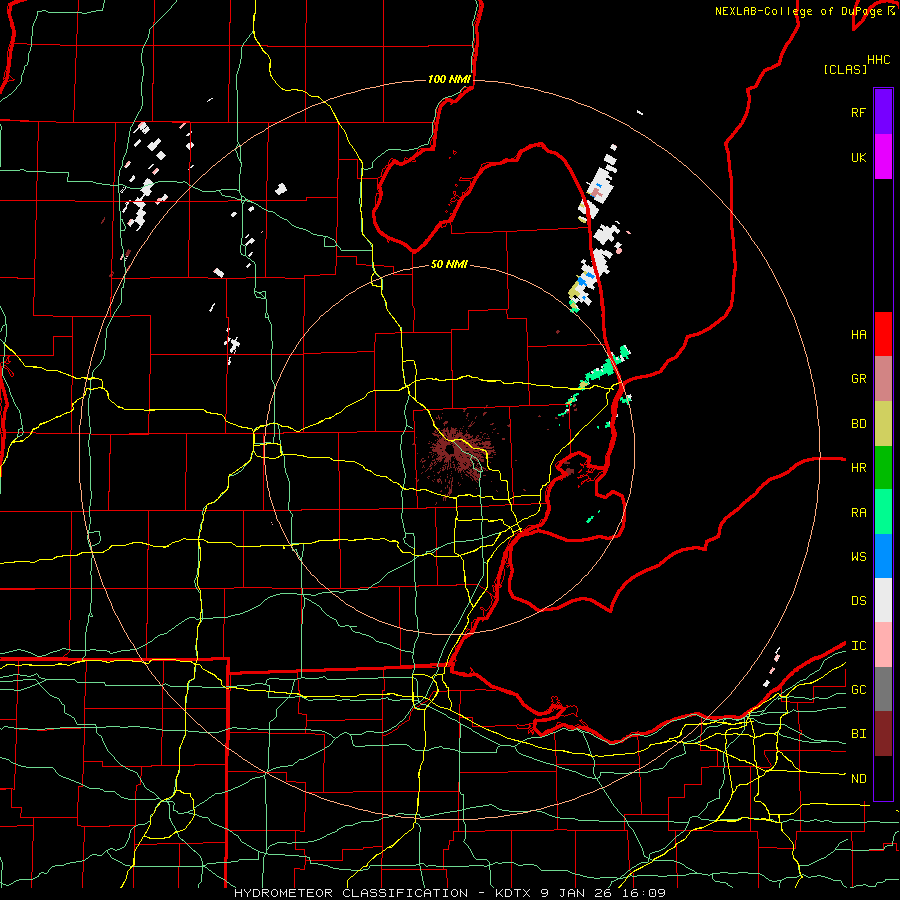900x900 pixels.
Task: Click the "GR" legend label
Action: (x=858, y=379)
